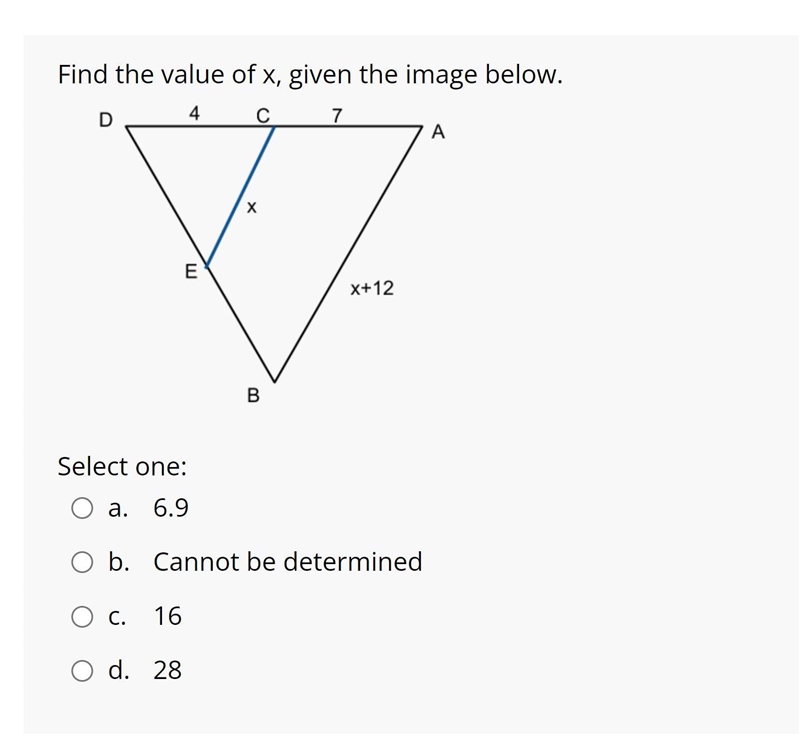Viewport: 800px width, 739px height.
Task: Click vertex label D in the diagram
Action: 105,120
